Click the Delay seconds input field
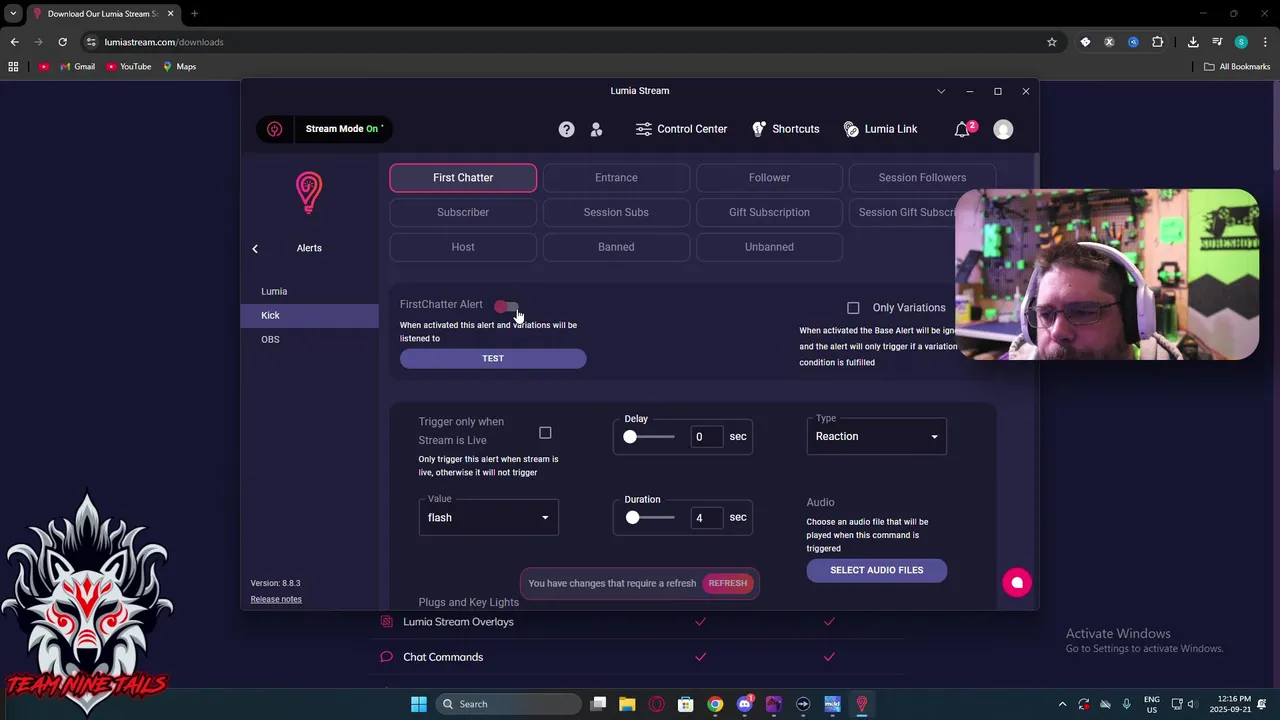The image size is (1280, 720). click(706, 437)
